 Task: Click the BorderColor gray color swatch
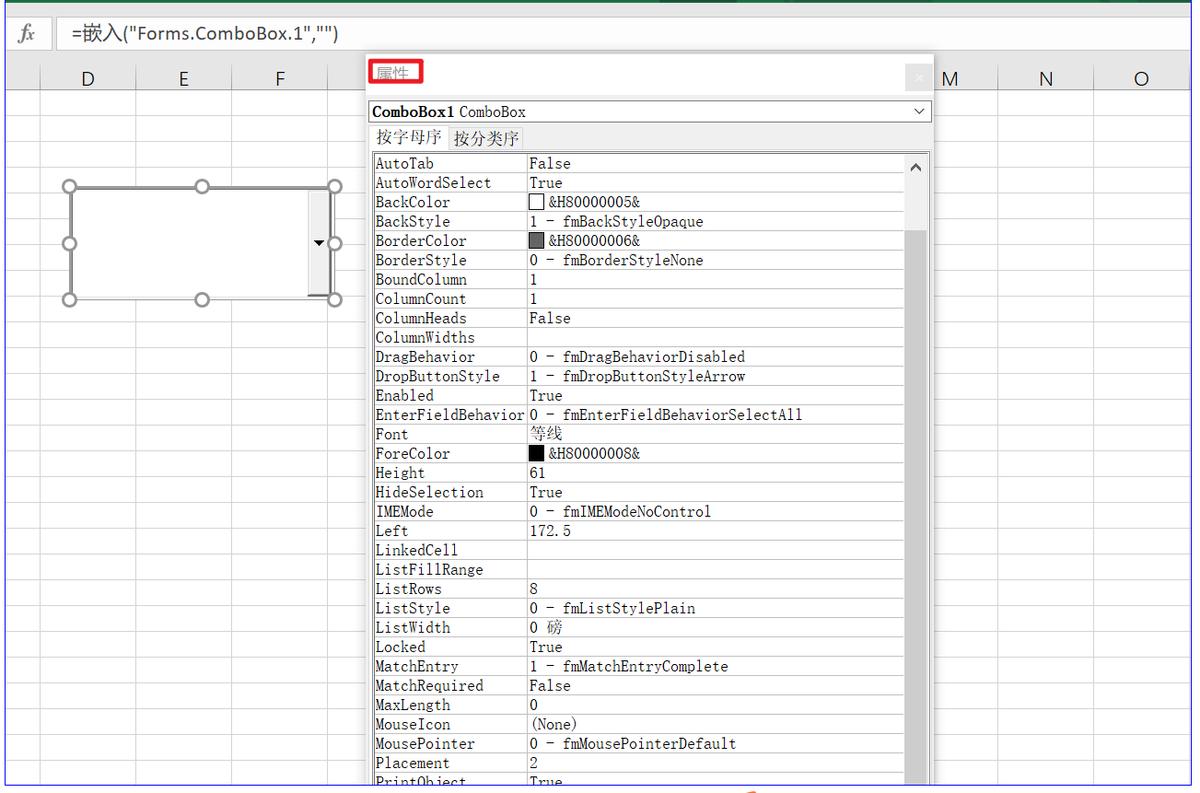[537, 241]
